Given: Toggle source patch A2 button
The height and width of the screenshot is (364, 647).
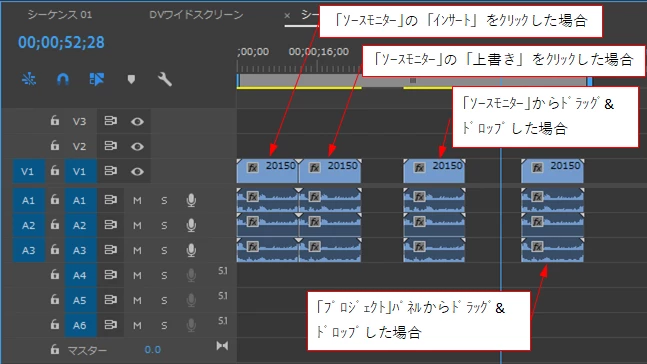Looking at the screenshot, I should pyautogui.click(x=28, y=225).
